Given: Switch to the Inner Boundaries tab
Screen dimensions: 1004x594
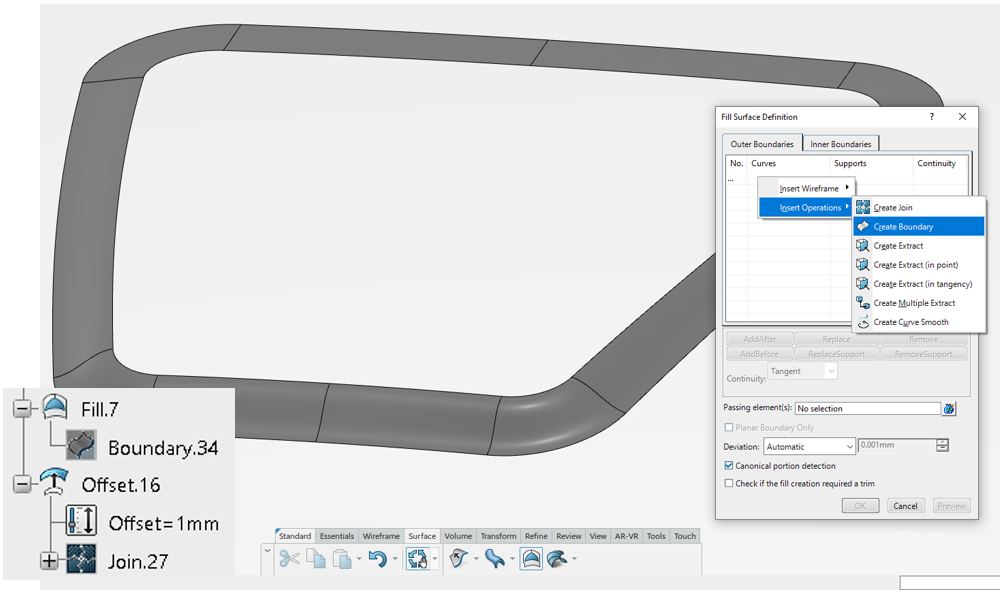Looking at the screenshot, I should pyautogui.click(x=841, y=144).
